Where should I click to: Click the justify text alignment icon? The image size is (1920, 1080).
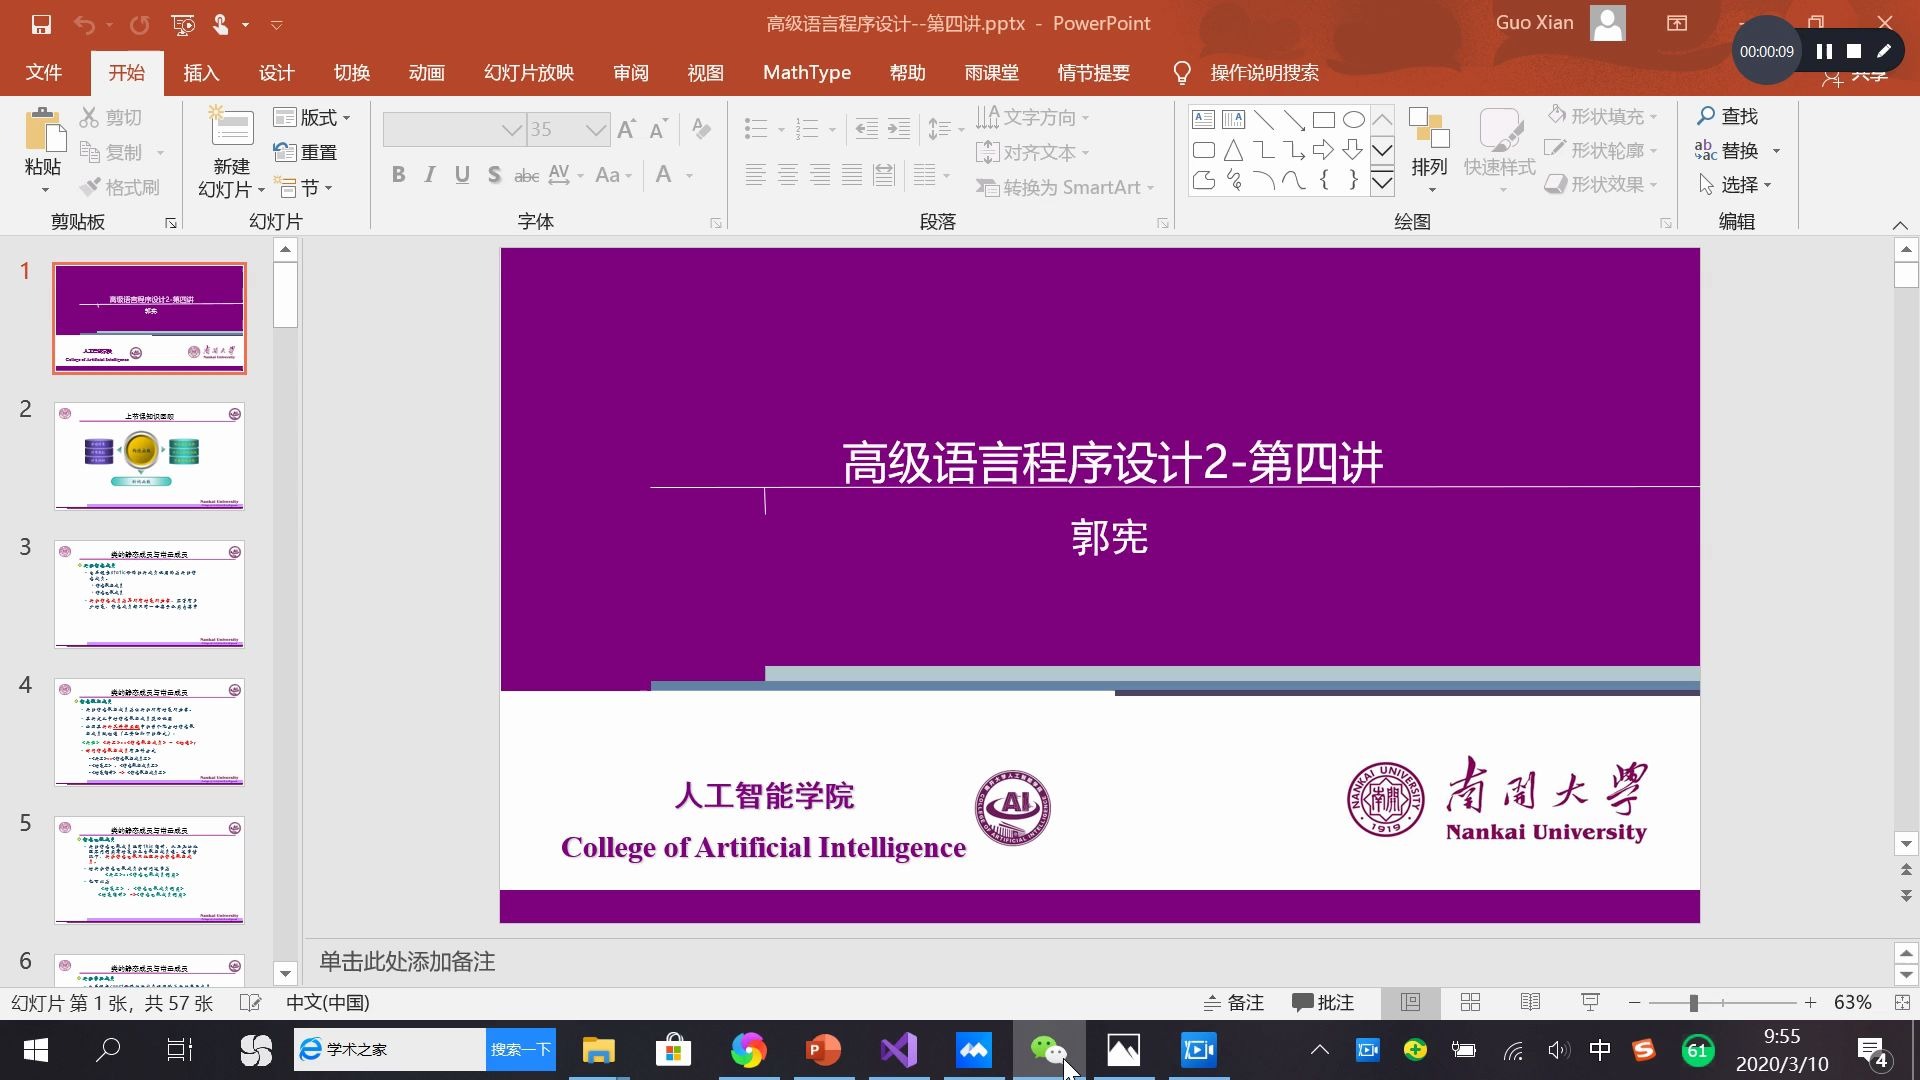coord(852,176)
